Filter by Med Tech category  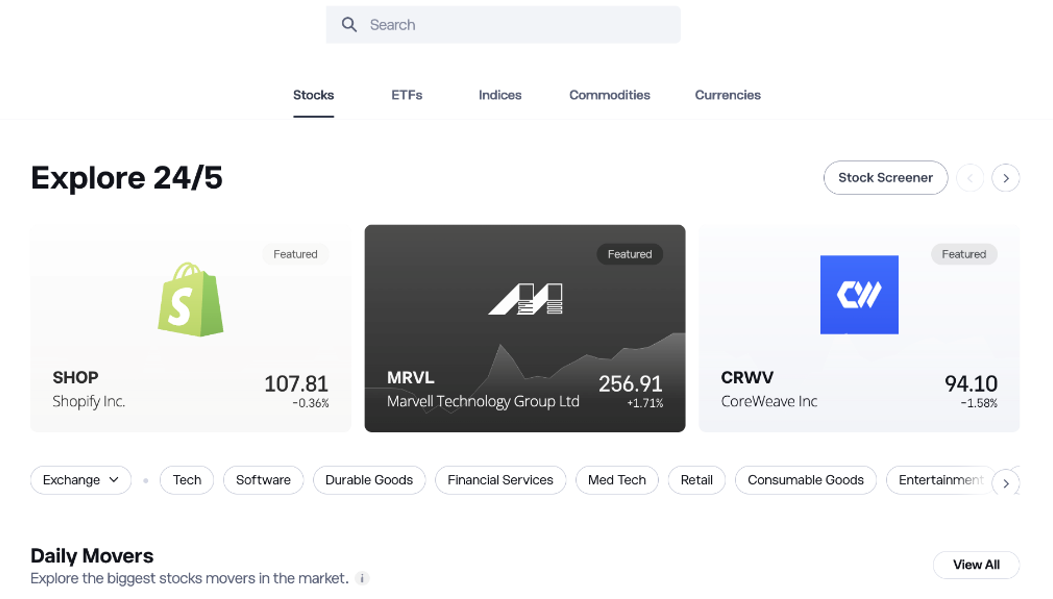tap(617, 480)
